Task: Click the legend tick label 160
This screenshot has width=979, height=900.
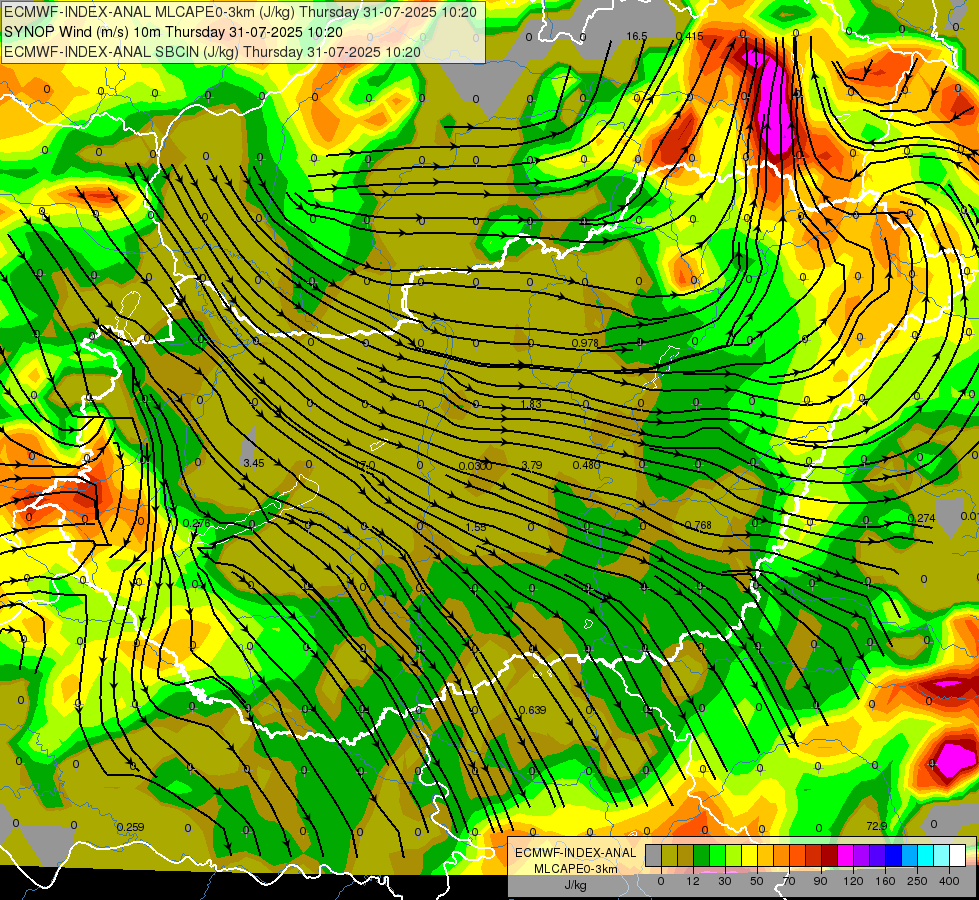Action: (x=885, y=881)
